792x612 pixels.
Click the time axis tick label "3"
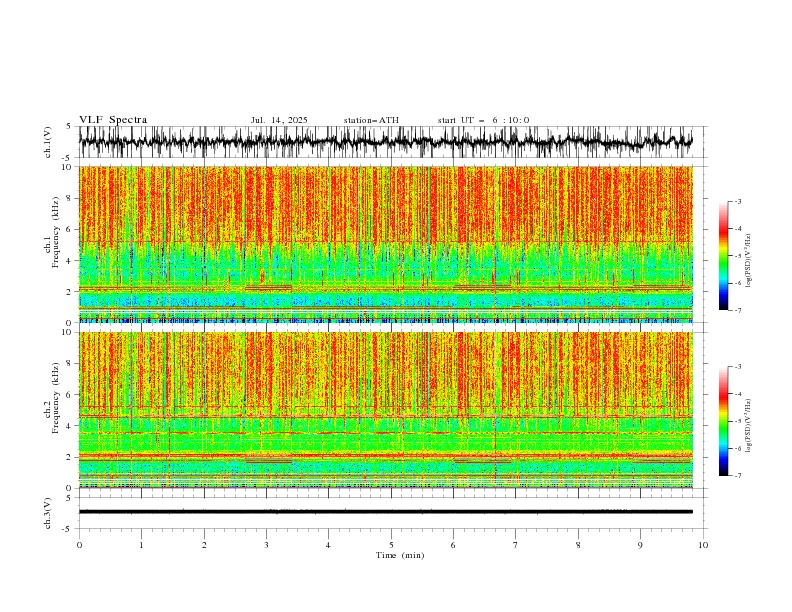[x=266, y=545]
